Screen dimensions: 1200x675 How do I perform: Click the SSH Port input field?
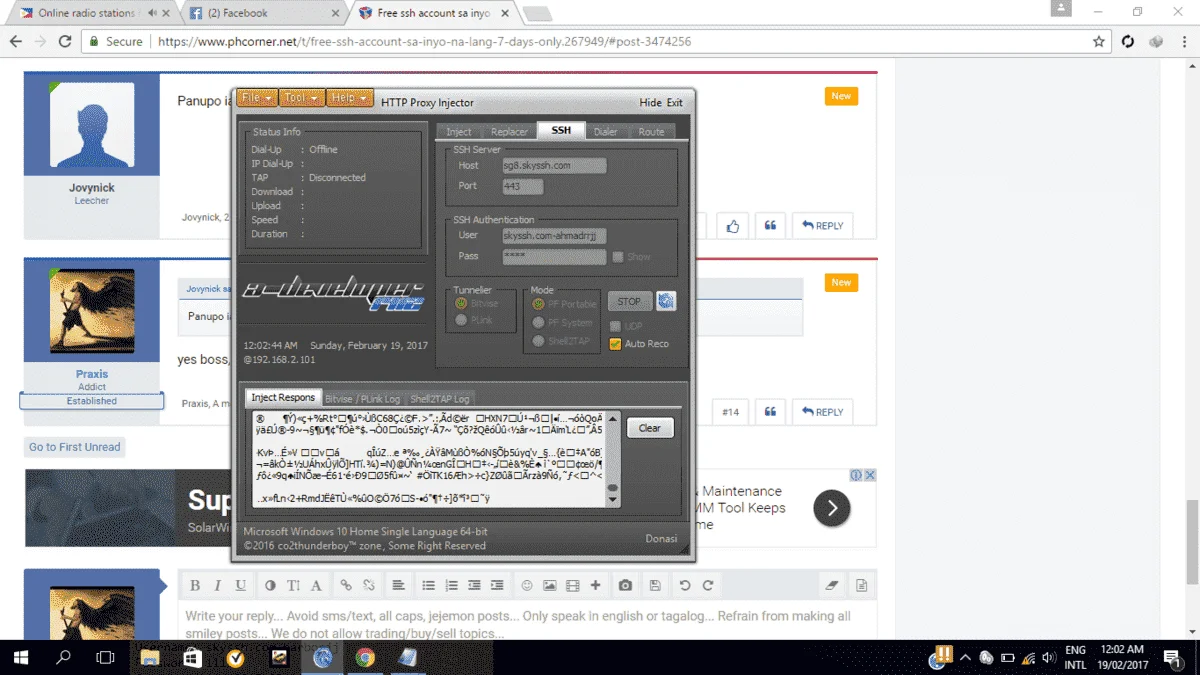(x=522, y=187)
